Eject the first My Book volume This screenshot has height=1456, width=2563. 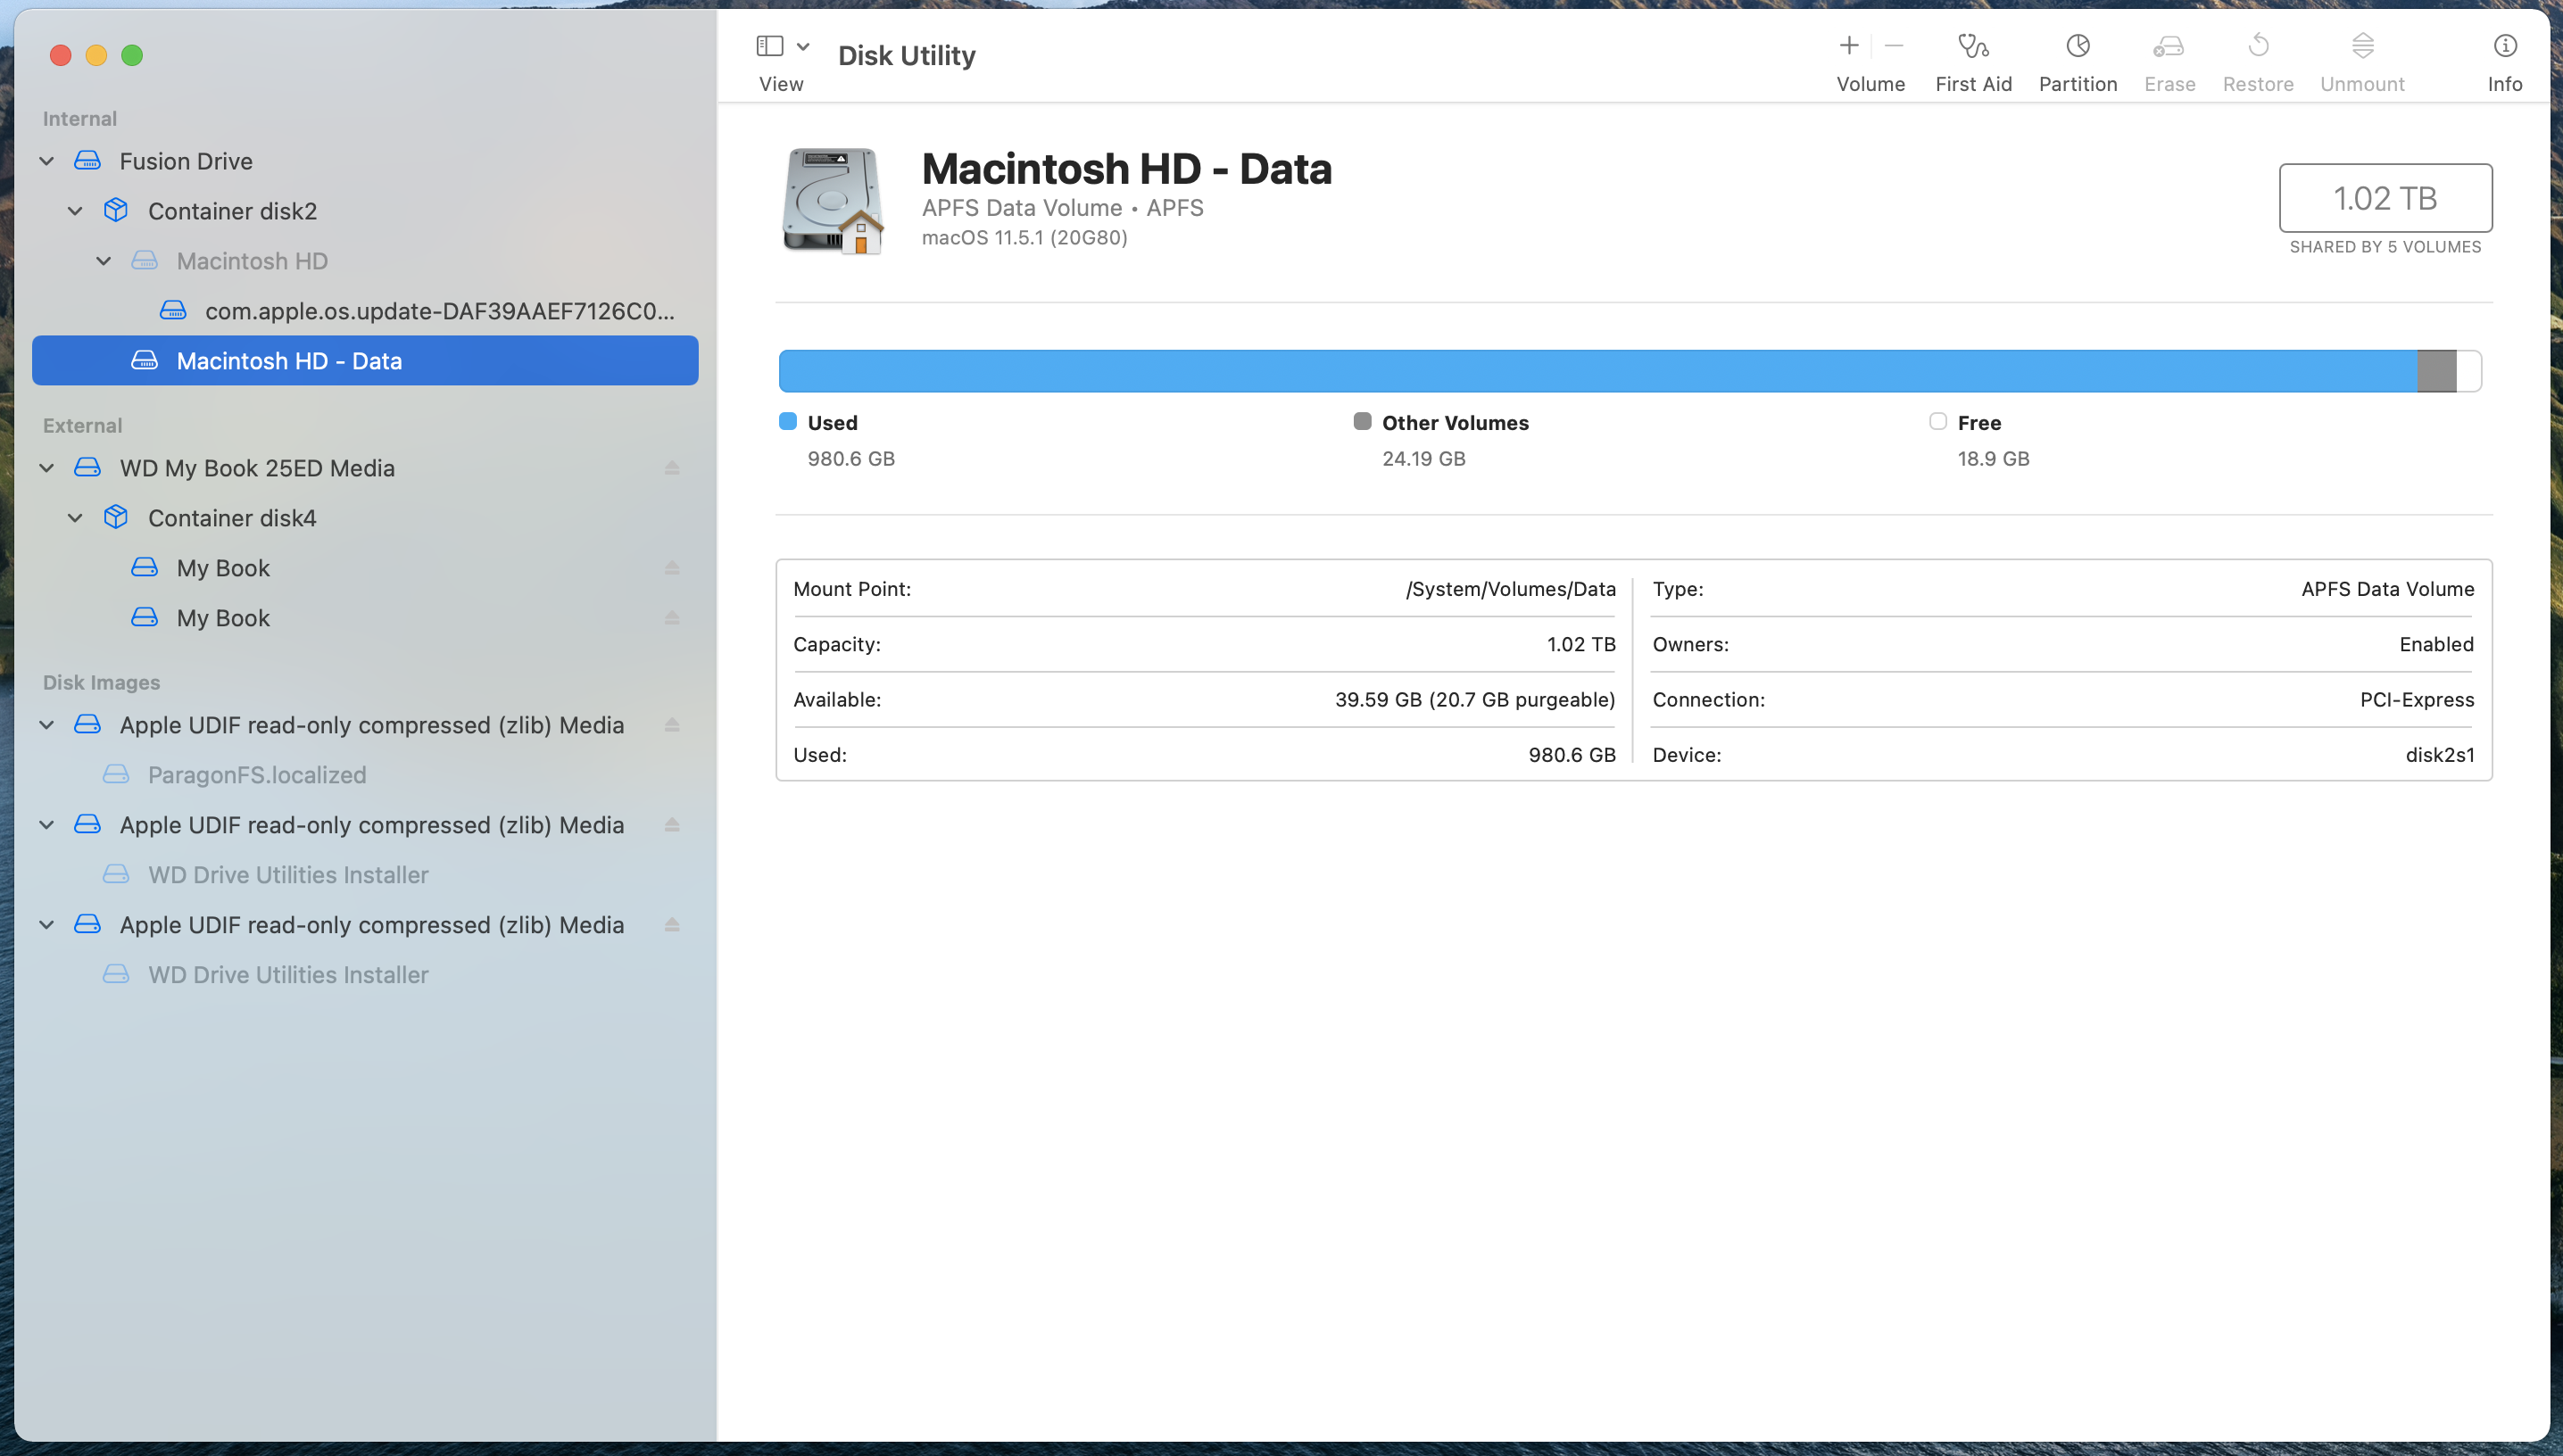[672, 568]
